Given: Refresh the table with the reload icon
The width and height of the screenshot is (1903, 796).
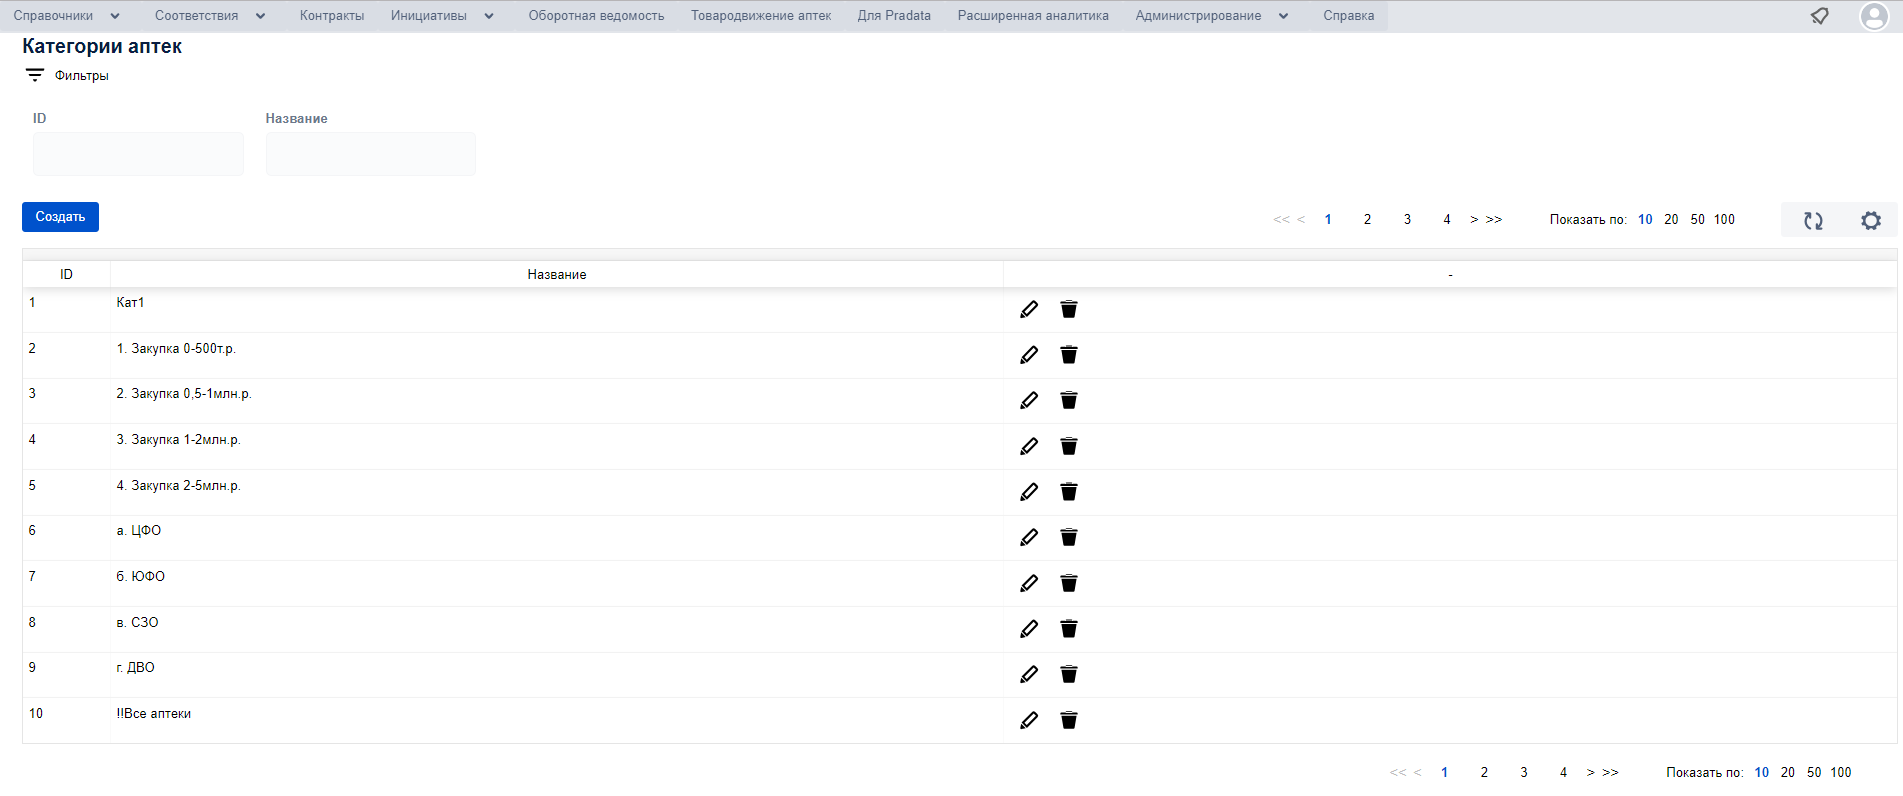Looking at the screenshot, I should [x=1813, y=221].
